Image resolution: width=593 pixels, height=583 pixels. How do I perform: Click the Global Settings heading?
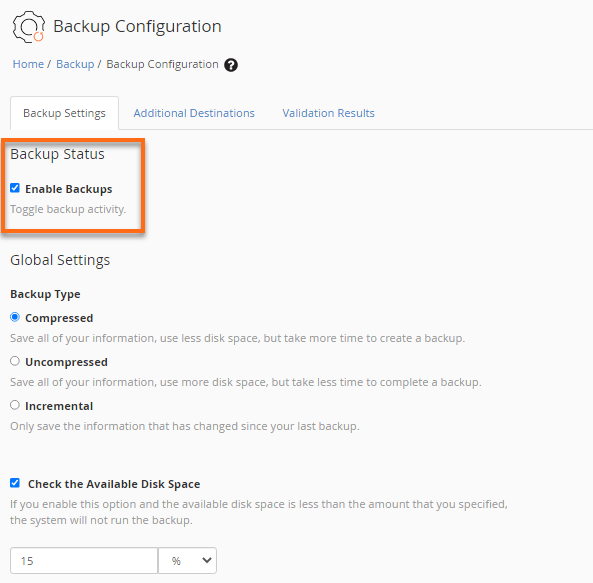[x=60, y=260]
